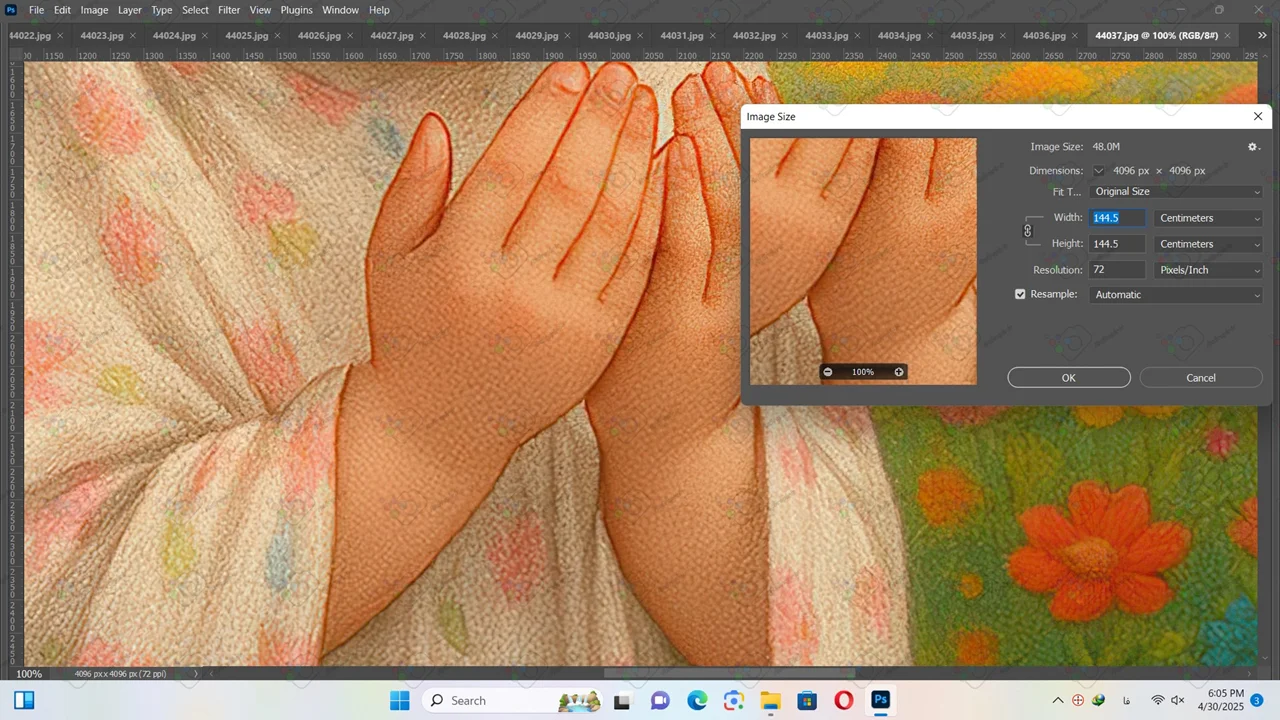
Task: Click the horizontal scrollbar below the canvas
Action: [728, 674]
